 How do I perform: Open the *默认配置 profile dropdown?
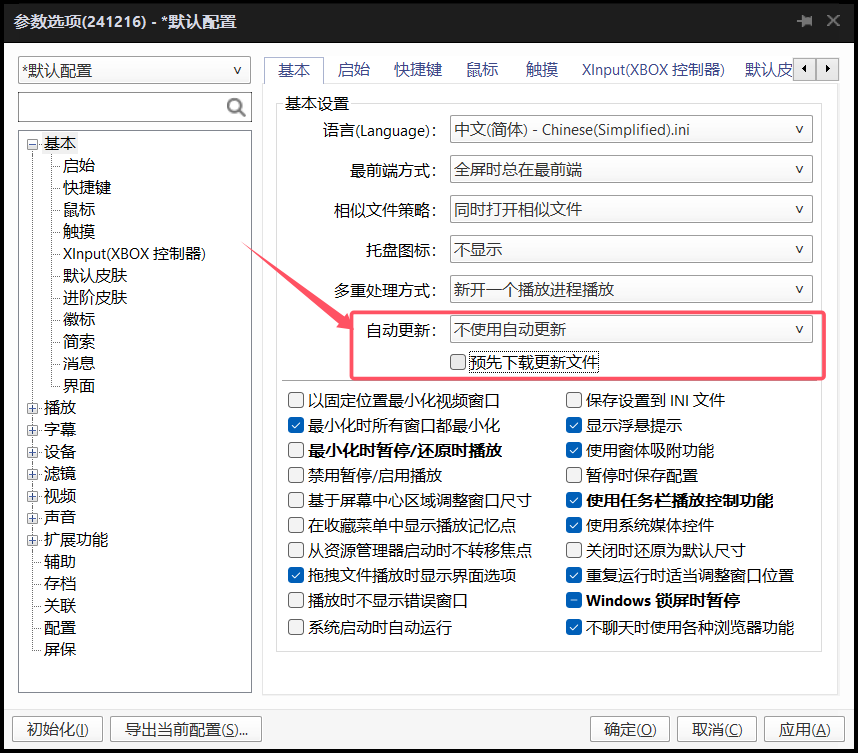tap(134, 71)
